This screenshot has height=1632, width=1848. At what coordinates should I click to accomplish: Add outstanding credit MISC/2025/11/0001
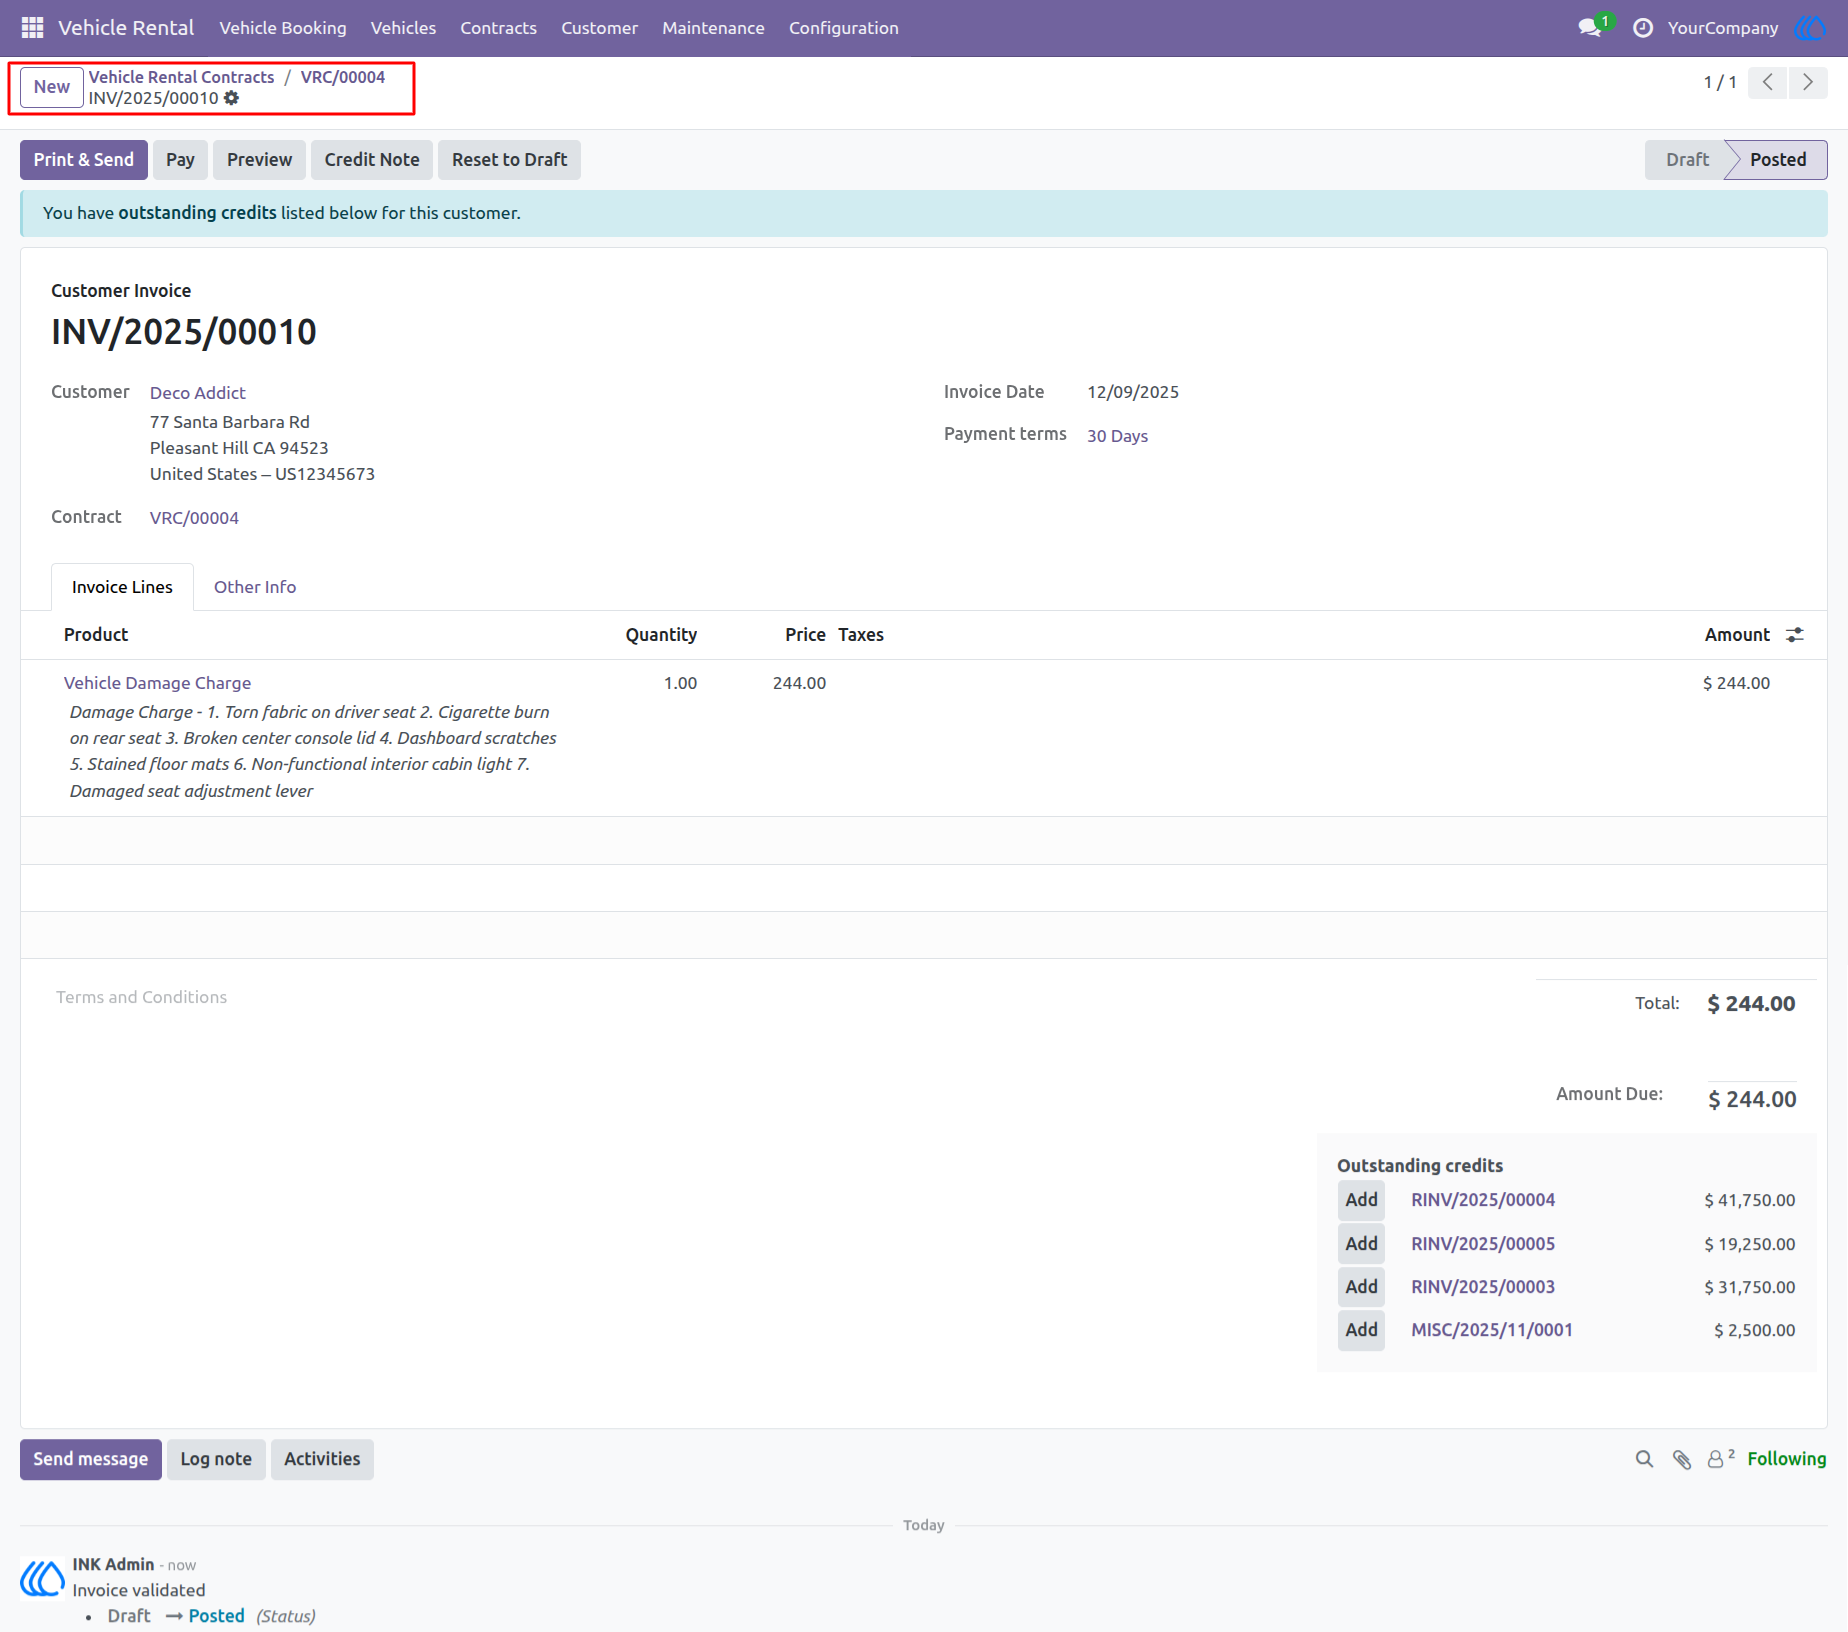(x=1361, y=1330)
